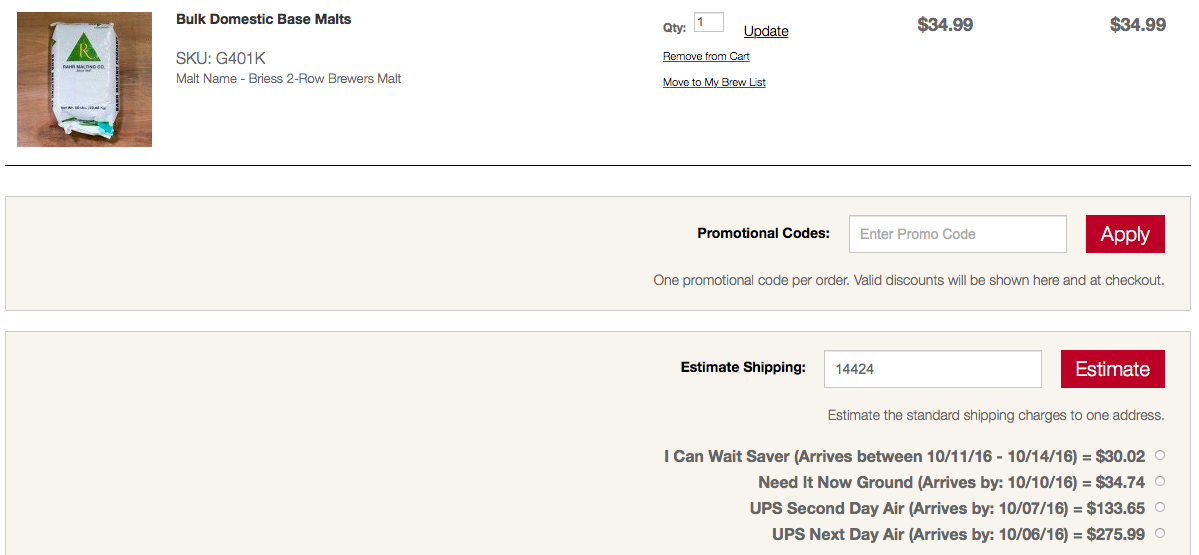The image size is (1199, 555).
Task: Click the SKU: G401K text
Action: tap(221, 59)
